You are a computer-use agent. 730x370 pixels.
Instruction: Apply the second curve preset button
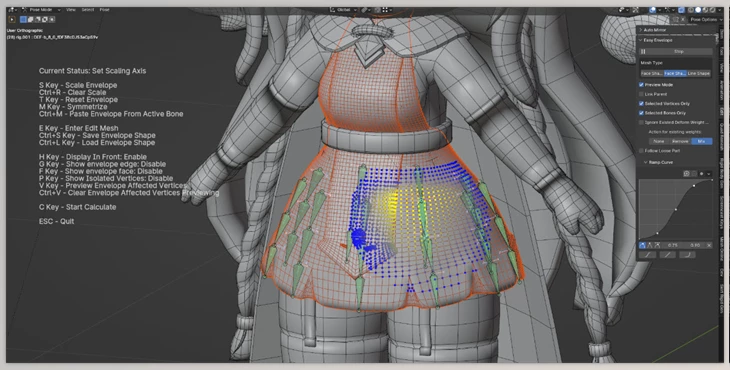pos(668,255)
